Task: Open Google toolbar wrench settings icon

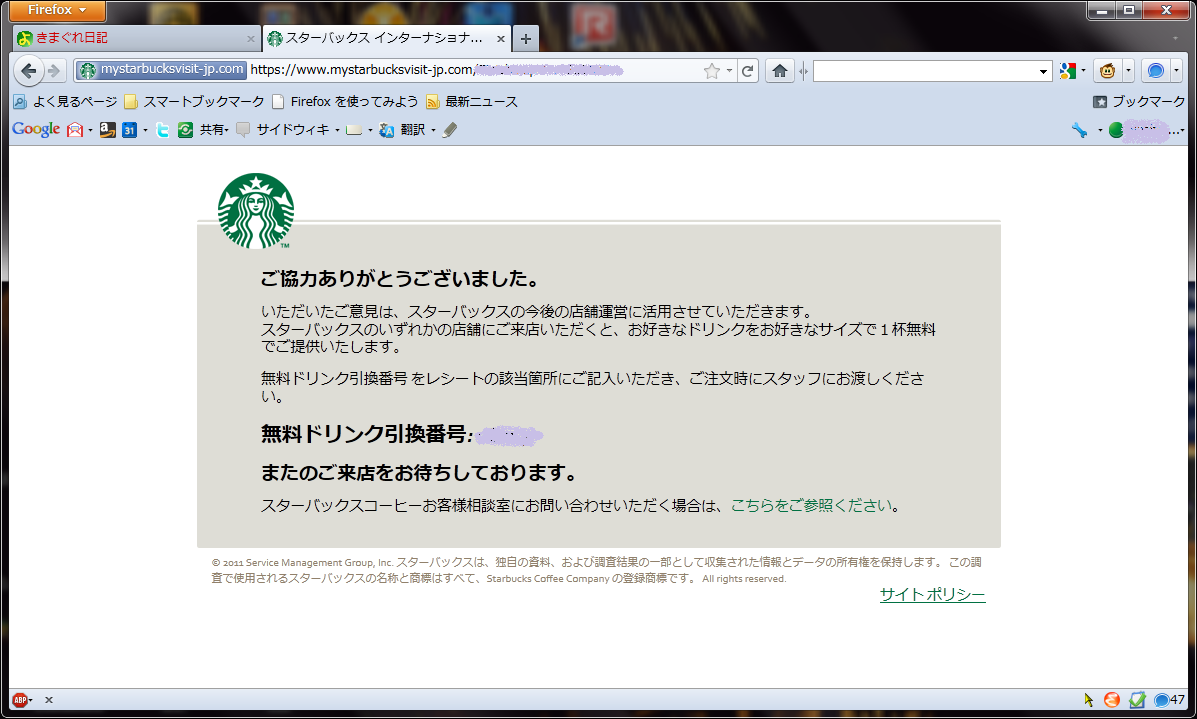Action: point(1079,130)
